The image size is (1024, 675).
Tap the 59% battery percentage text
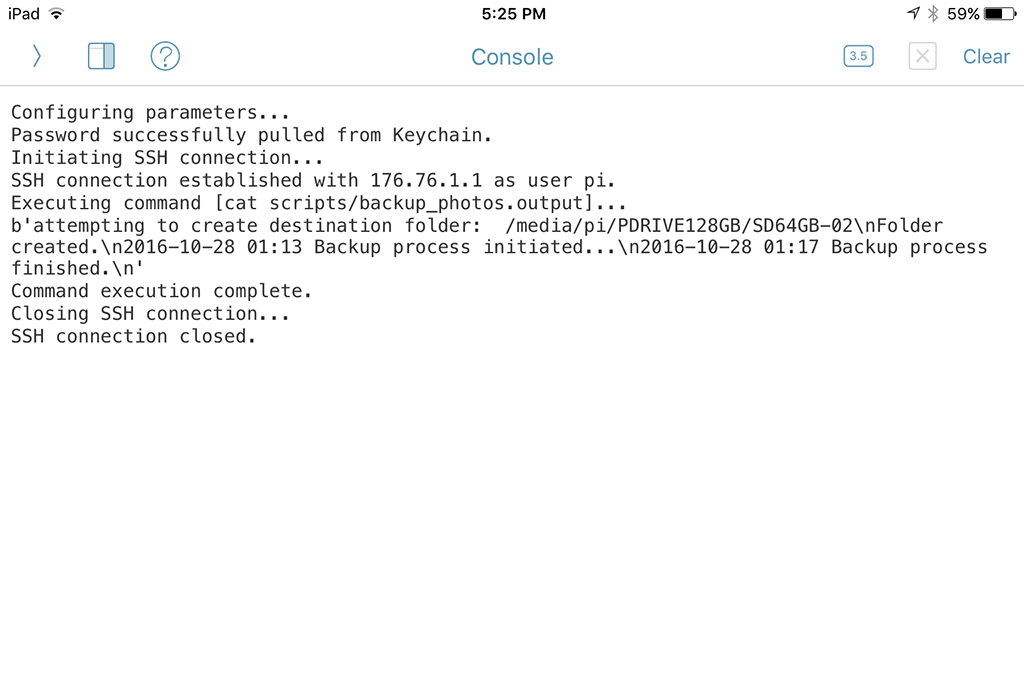(x=963, y=14)
